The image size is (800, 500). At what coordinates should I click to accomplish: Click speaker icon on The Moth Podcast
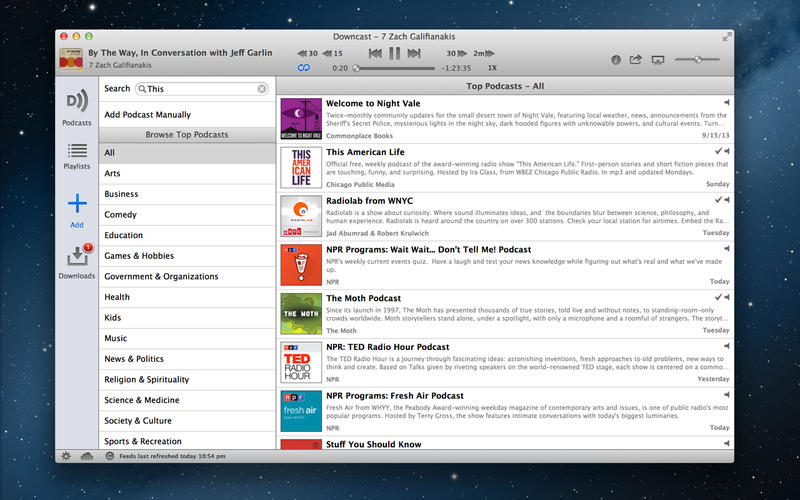(x=727, y=297)
